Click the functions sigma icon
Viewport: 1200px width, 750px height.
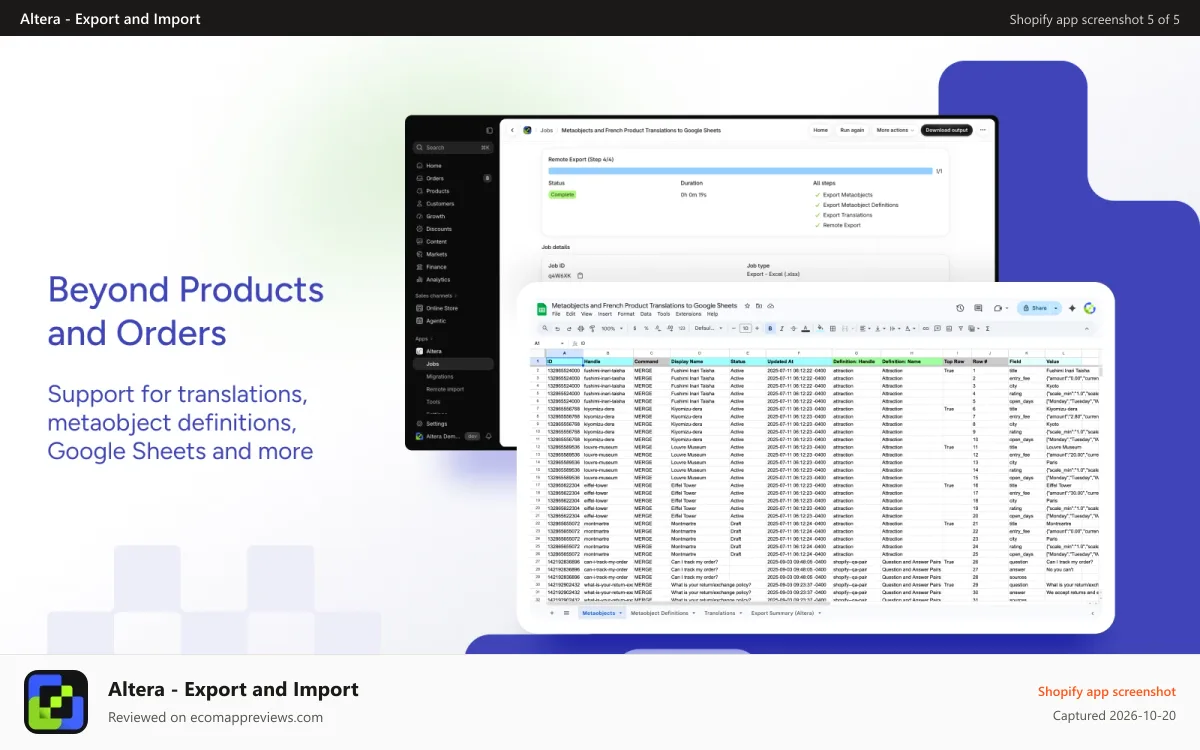[x=987, y=328]
